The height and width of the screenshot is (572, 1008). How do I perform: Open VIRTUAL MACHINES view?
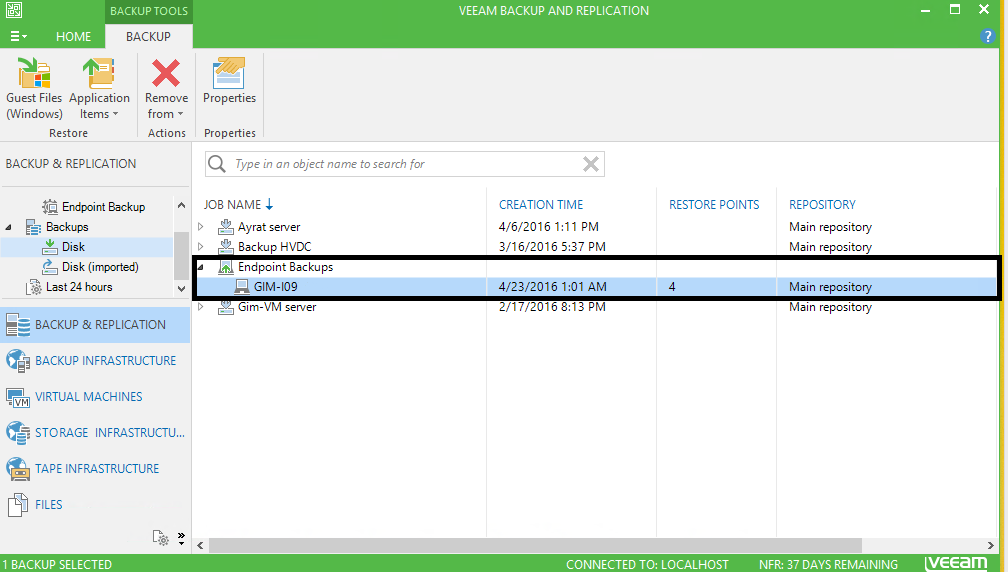[94, 397]
